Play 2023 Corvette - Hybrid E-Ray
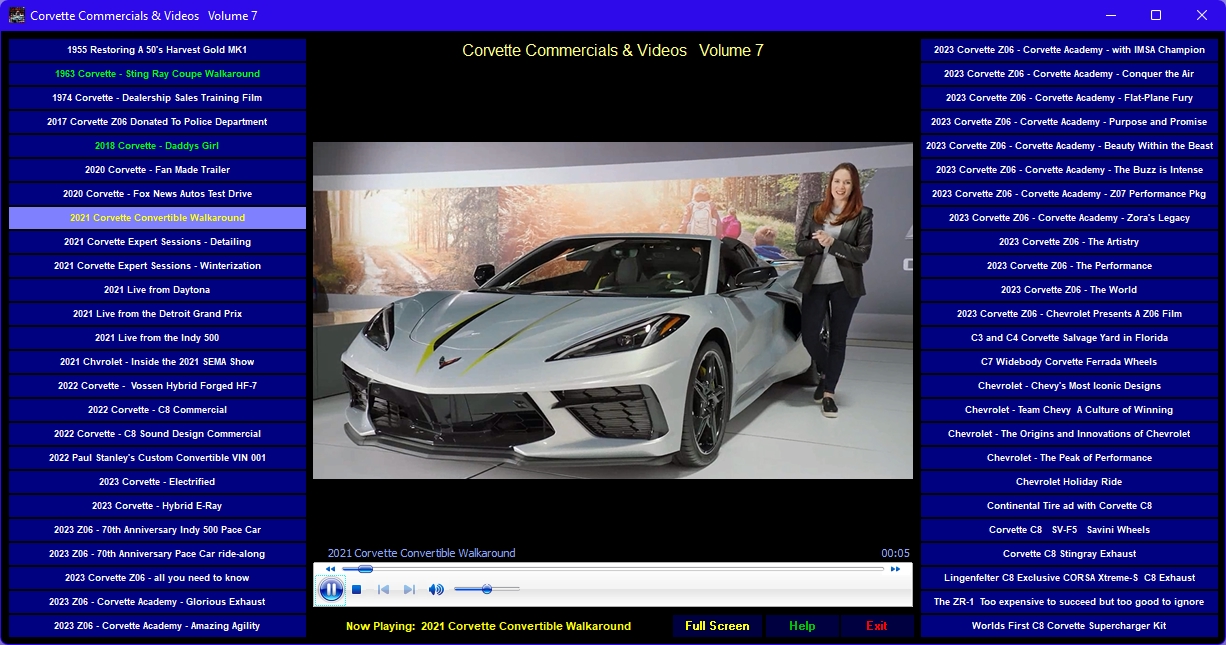1226x645 pixels. click(x=157, y=506)
